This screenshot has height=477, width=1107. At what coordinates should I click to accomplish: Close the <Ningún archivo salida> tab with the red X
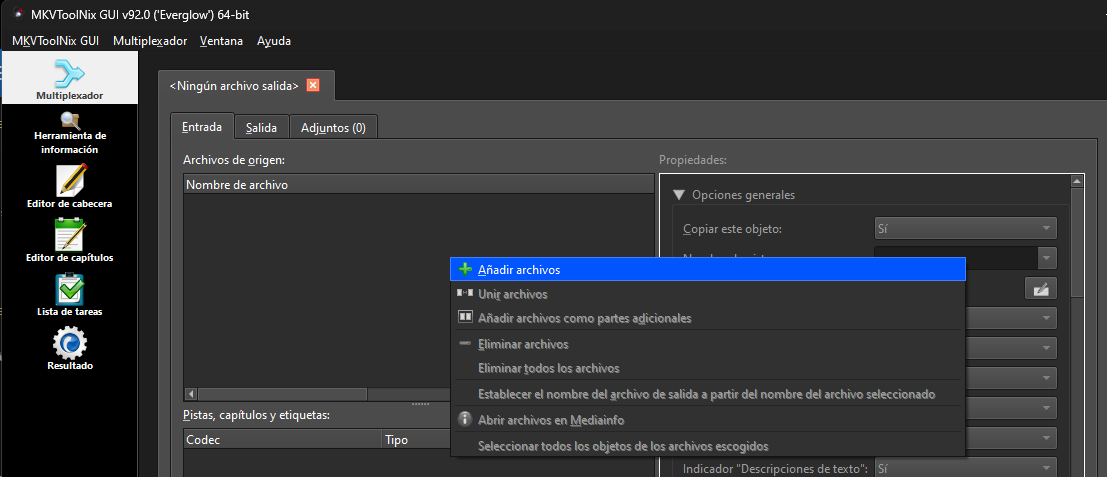(x=313, y=85)
